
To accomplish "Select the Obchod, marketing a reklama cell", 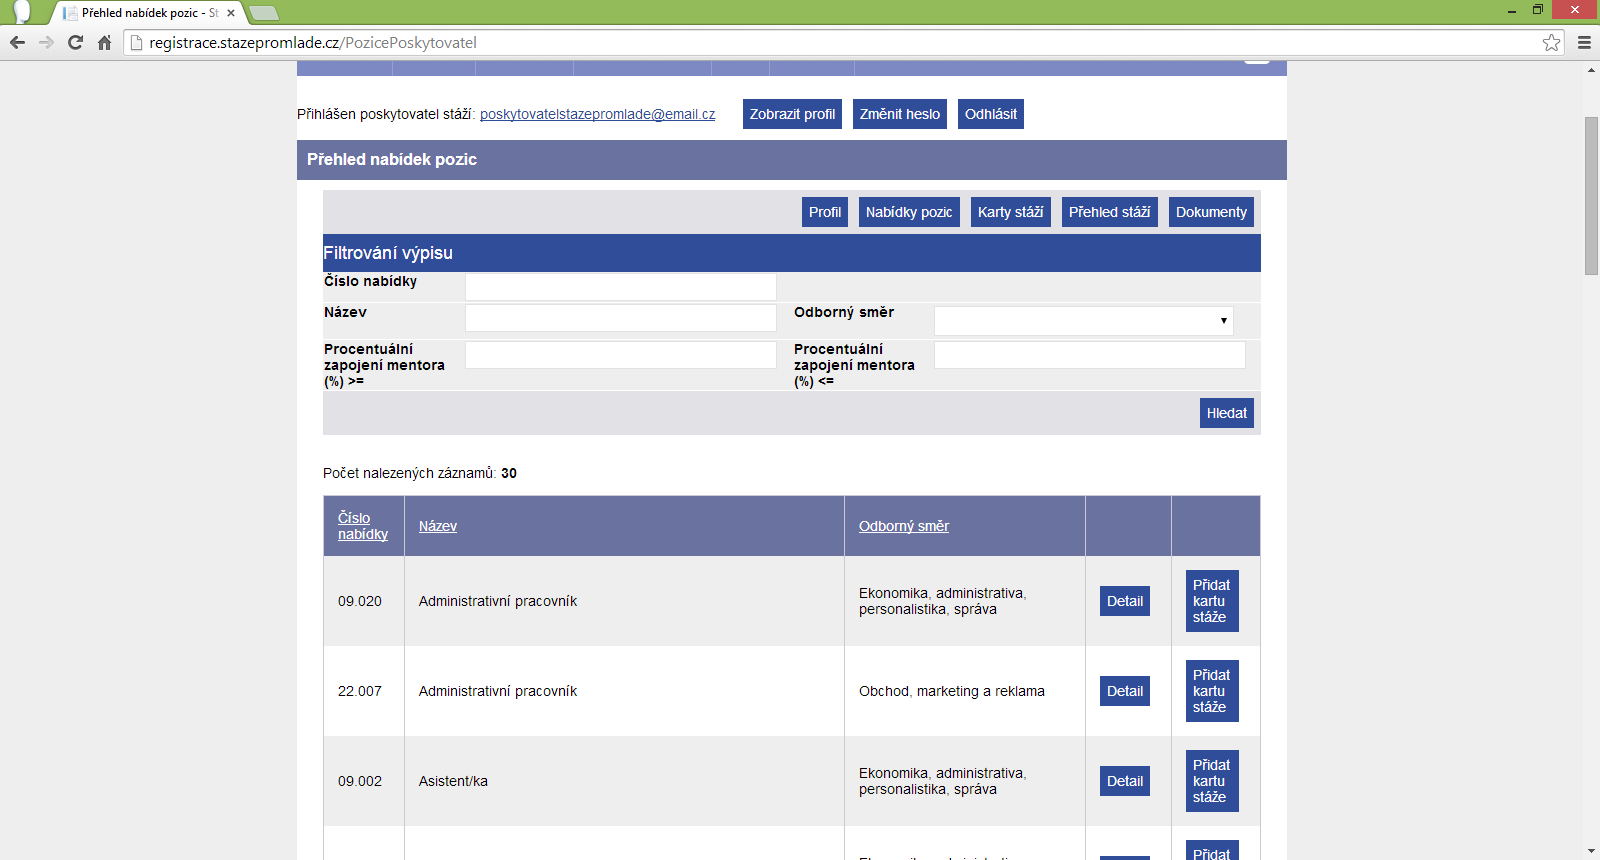I will tap(965, 691).
